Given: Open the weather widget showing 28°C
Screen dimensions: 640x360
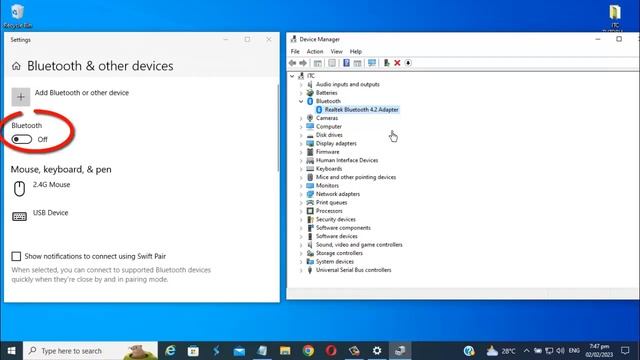Looking at the screenshot, I should point(500,351).
